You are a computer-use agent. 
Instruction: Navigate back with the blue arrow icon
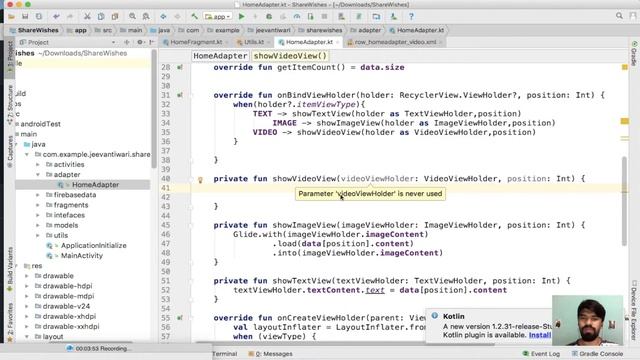click(x=163, y=17)
